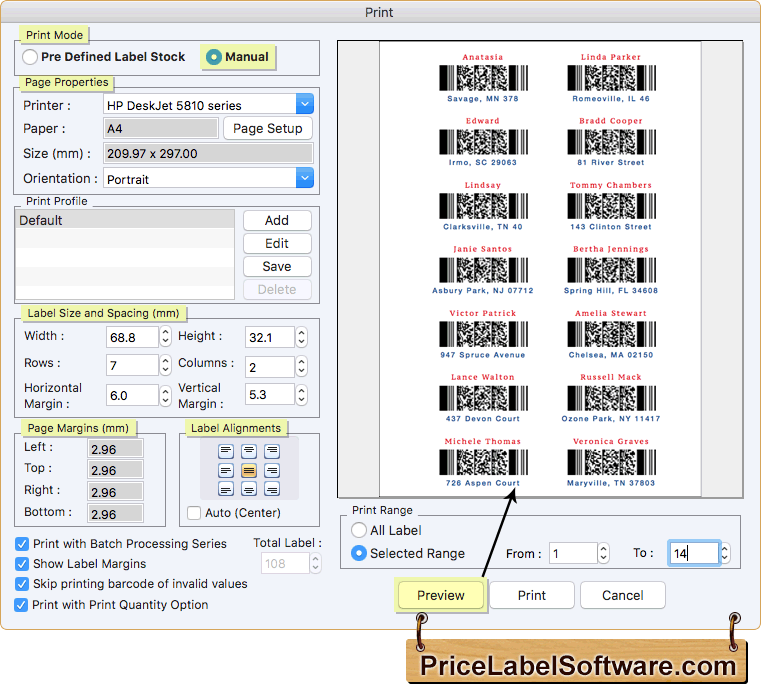Edit the selected print profile

coord(277,243)
